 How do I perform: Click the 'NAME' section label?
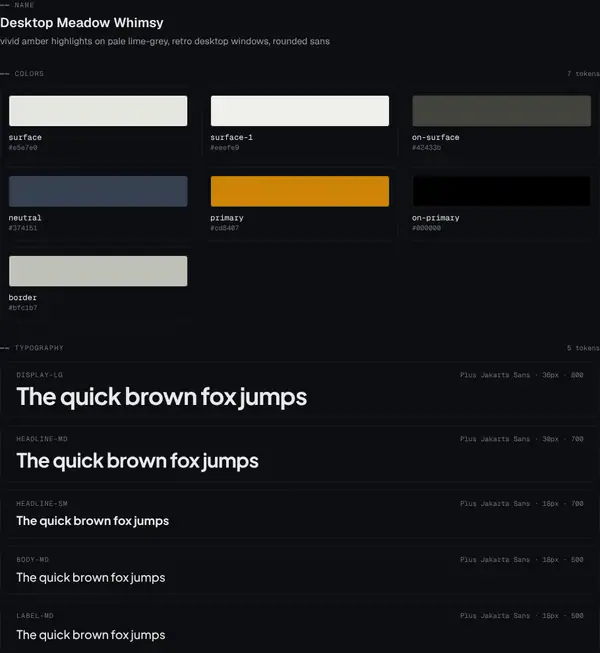click(24, 5)
